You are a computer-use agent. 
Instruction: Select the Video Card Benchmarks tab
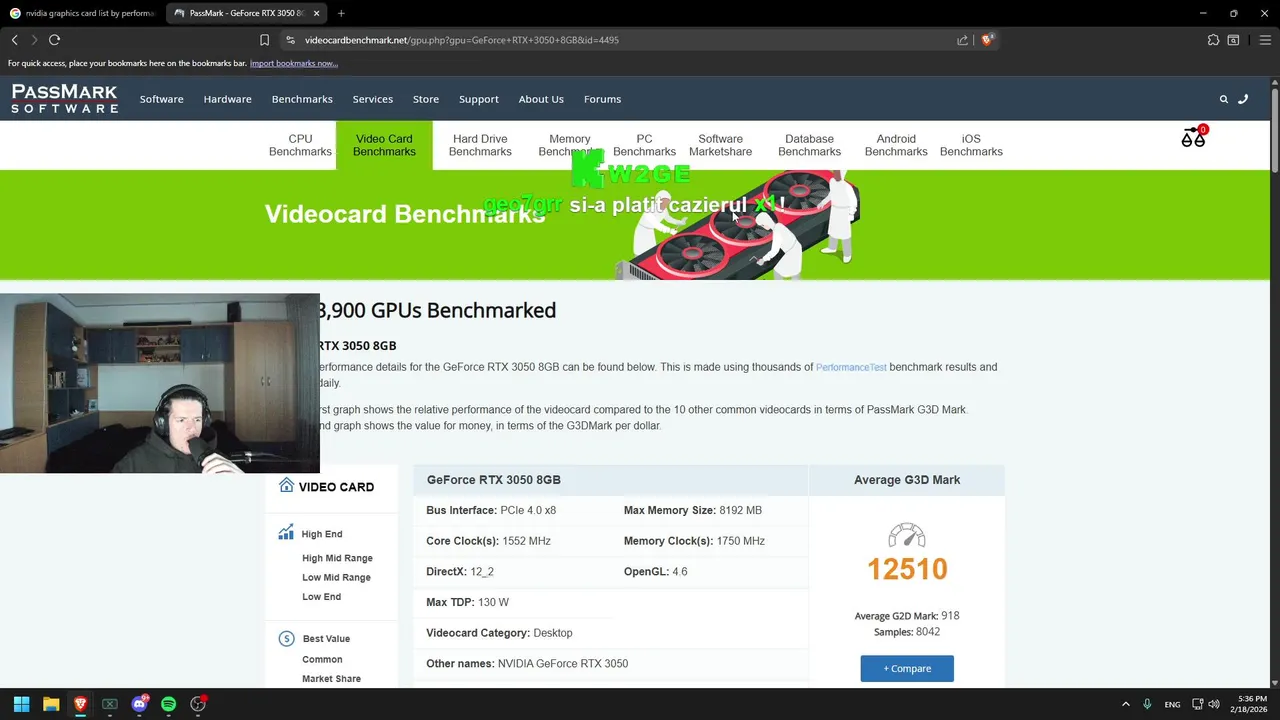(x=384, y=145)
